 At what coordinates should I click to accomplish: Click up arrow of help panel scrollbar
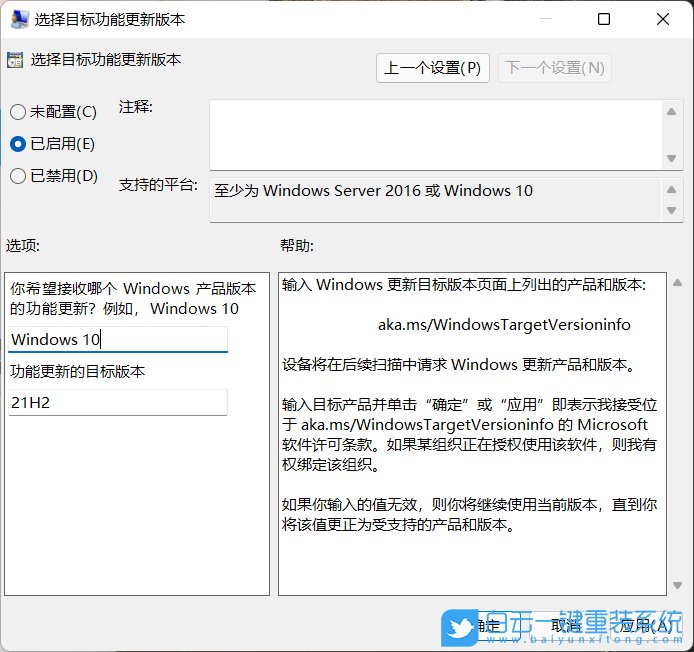pos(677,283)
